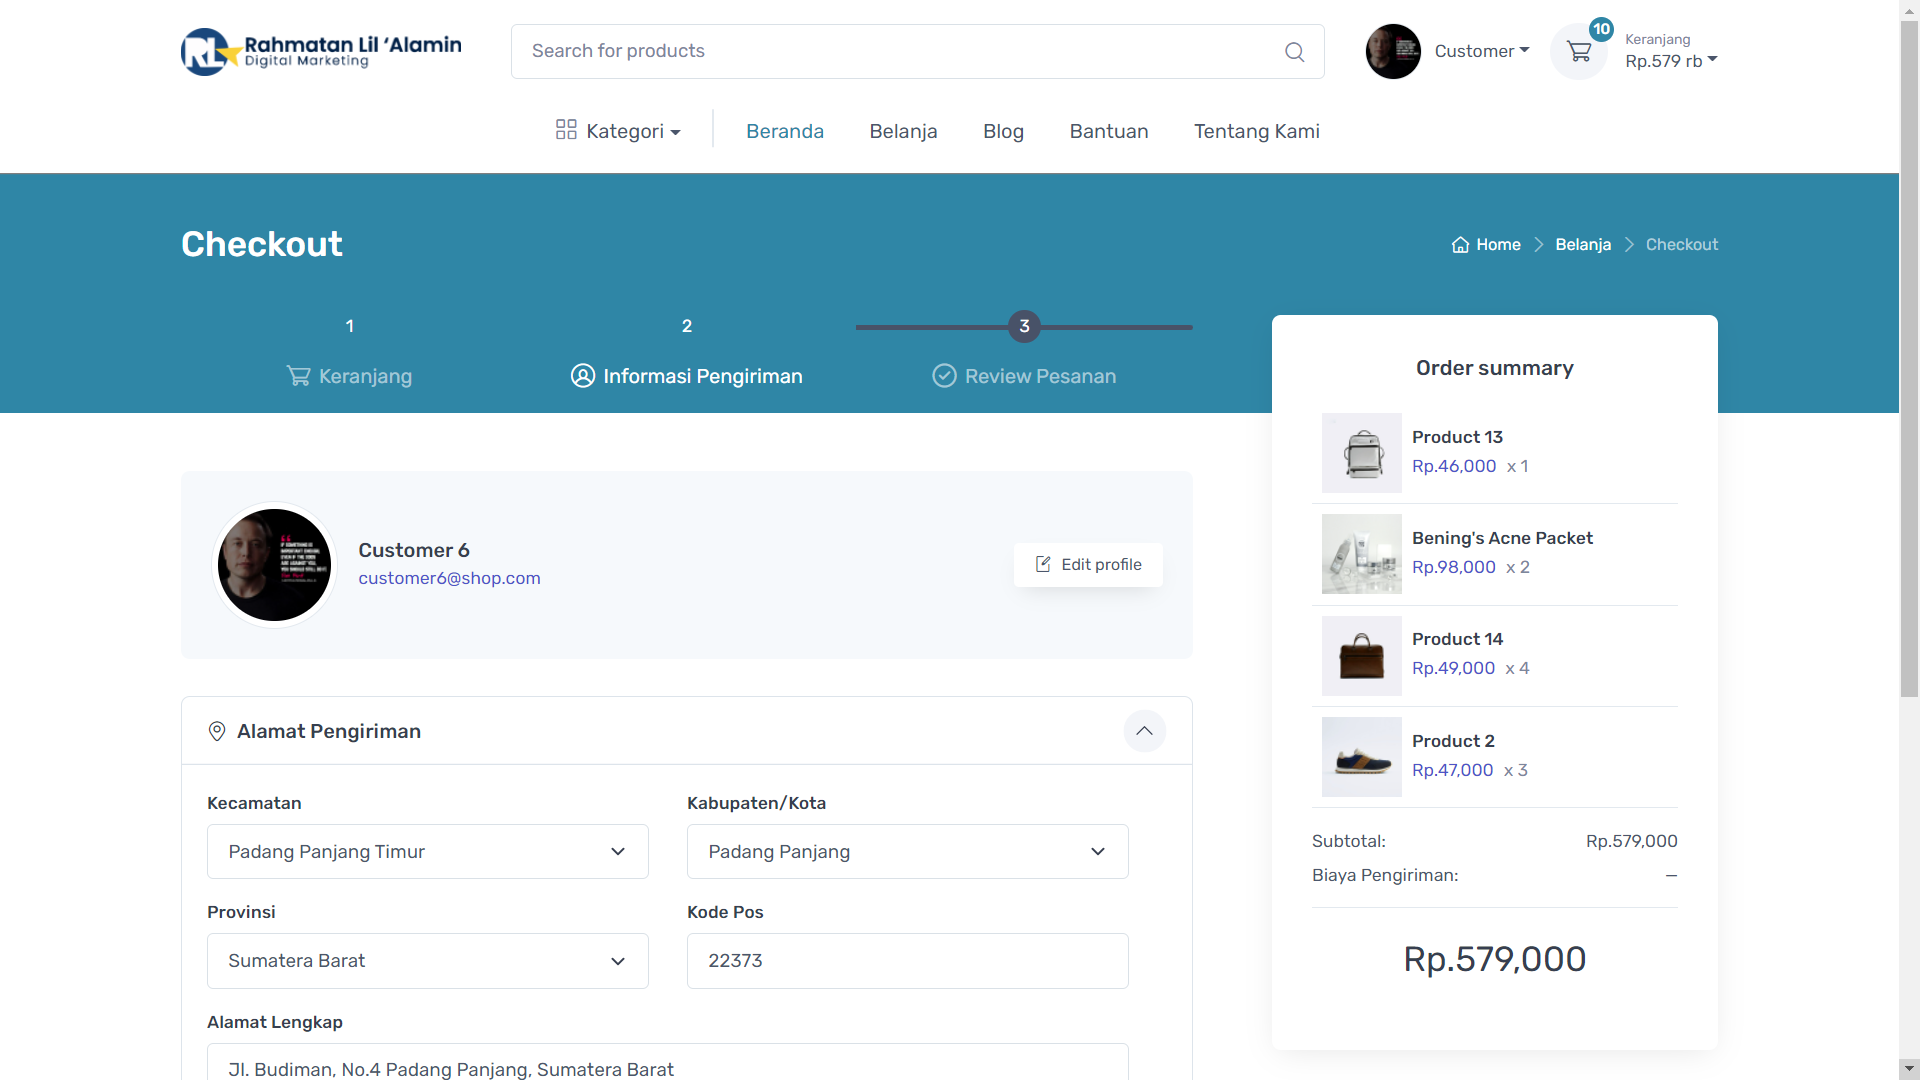Viewport: 1920px width, 1080px height.
Task: Click customer avatar in header
Action: tap(1393, 52)
